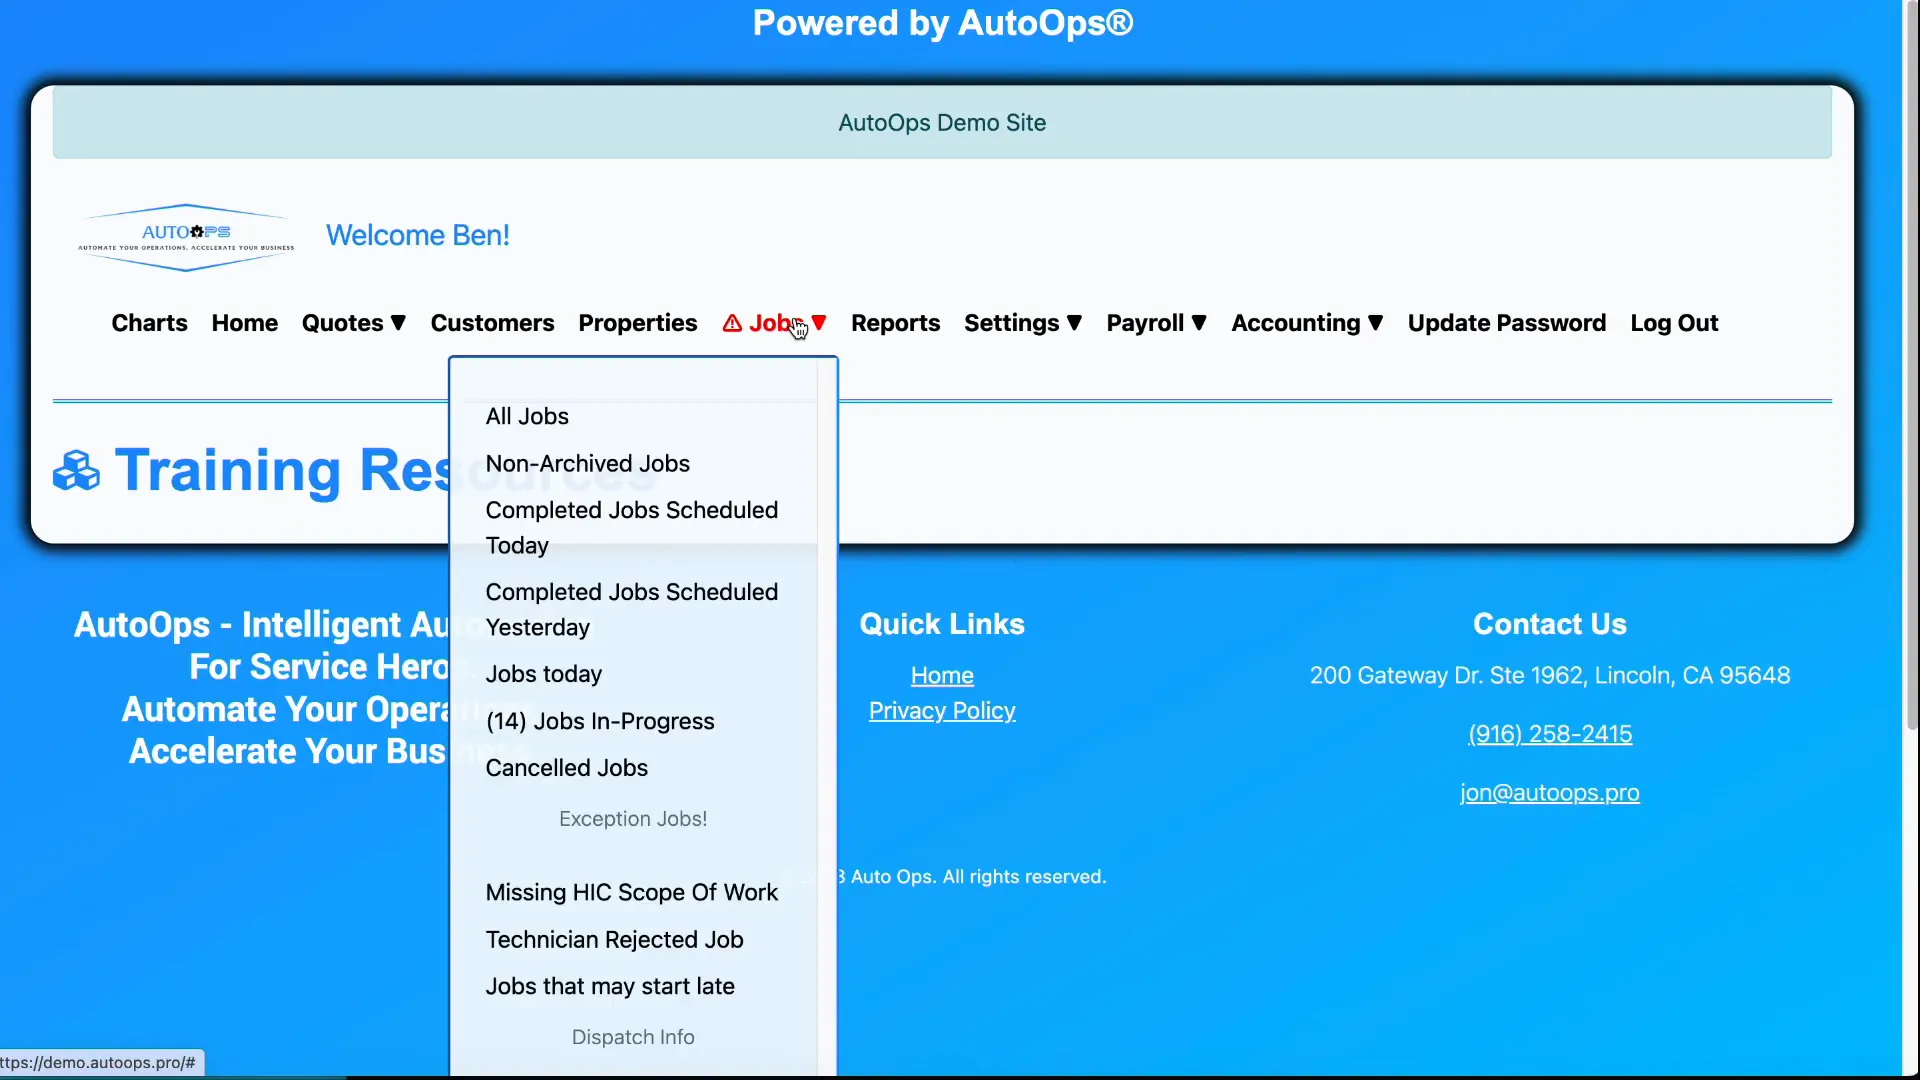Select Technician Rejected Job
1920x1080 pixels.
tap(614, 939)
